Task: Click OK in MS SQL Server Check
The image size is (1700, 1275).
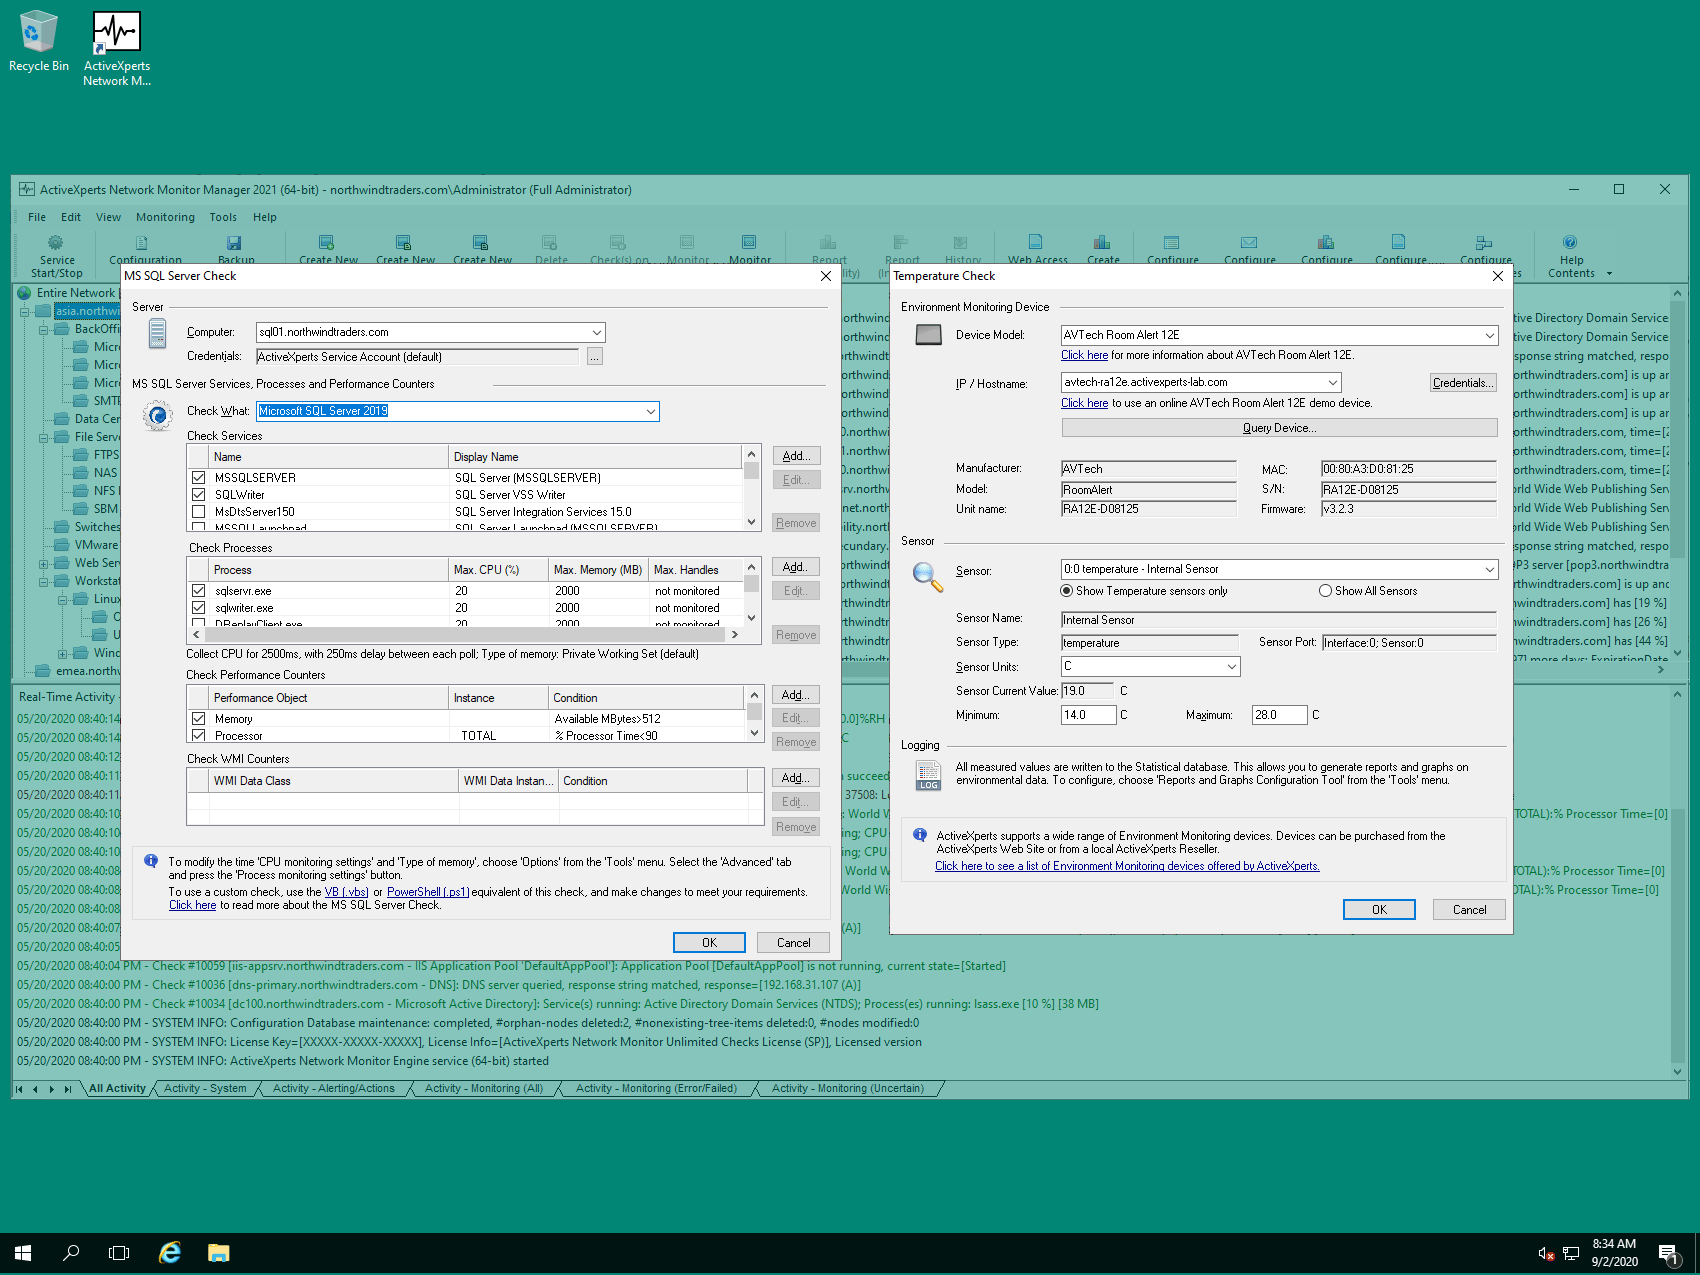Action: coord(709,943)
